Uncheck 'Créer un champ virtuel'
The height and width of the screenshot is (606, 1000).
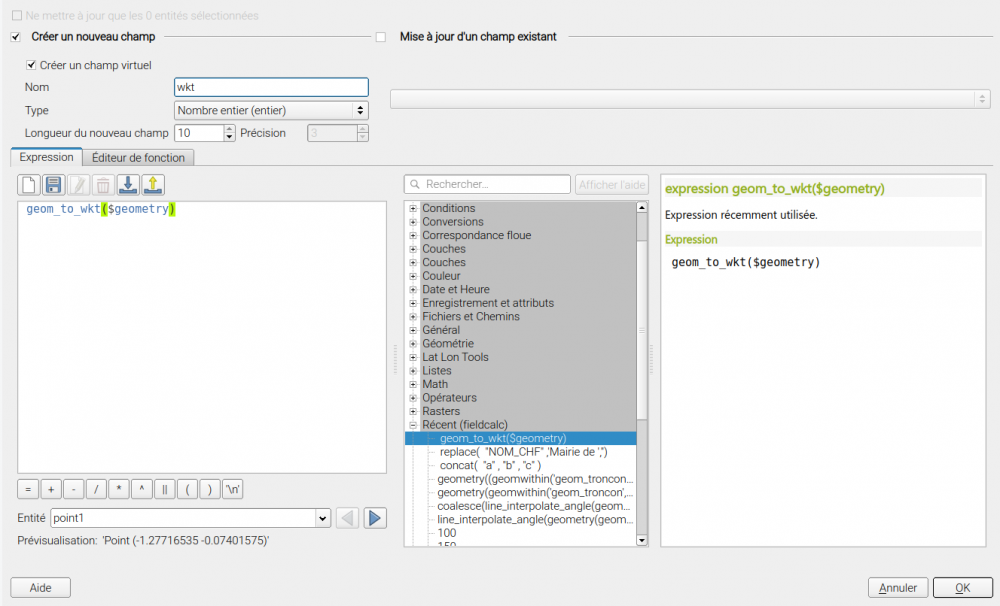(x=31, y=65)
